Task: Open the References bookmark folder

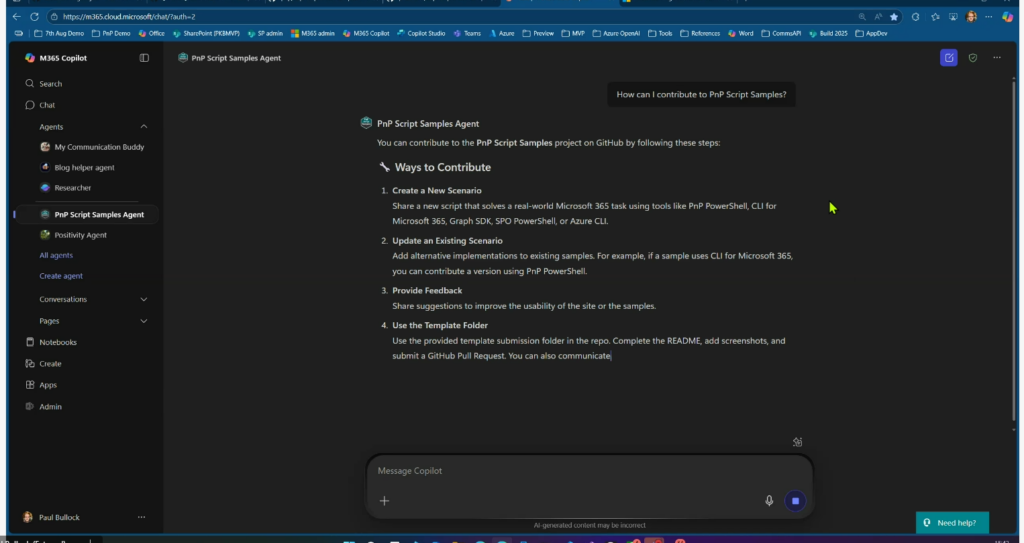Action: click(700, 33)
